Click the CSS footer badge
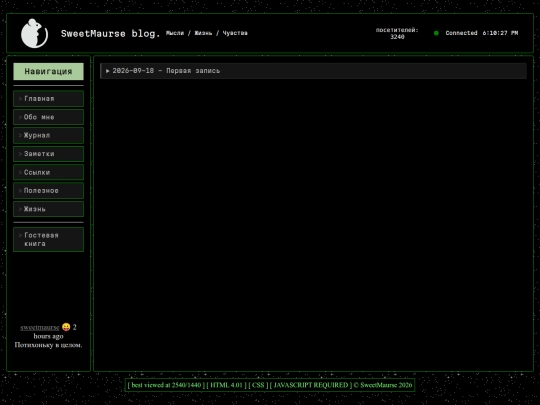 click(x=258, y=385)
